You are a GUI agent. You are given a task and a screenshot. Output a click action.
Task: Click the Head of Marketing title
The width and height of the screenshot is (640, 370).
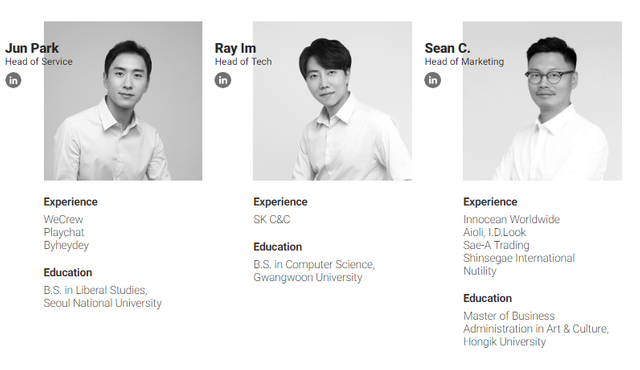pos(464,62)
